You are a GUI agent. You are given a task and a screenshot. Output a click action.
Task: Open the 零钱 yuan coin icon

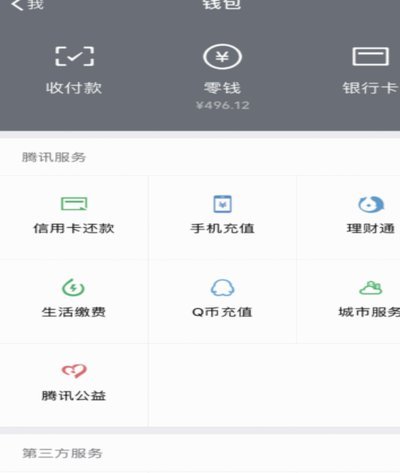[x=222, y=57]
